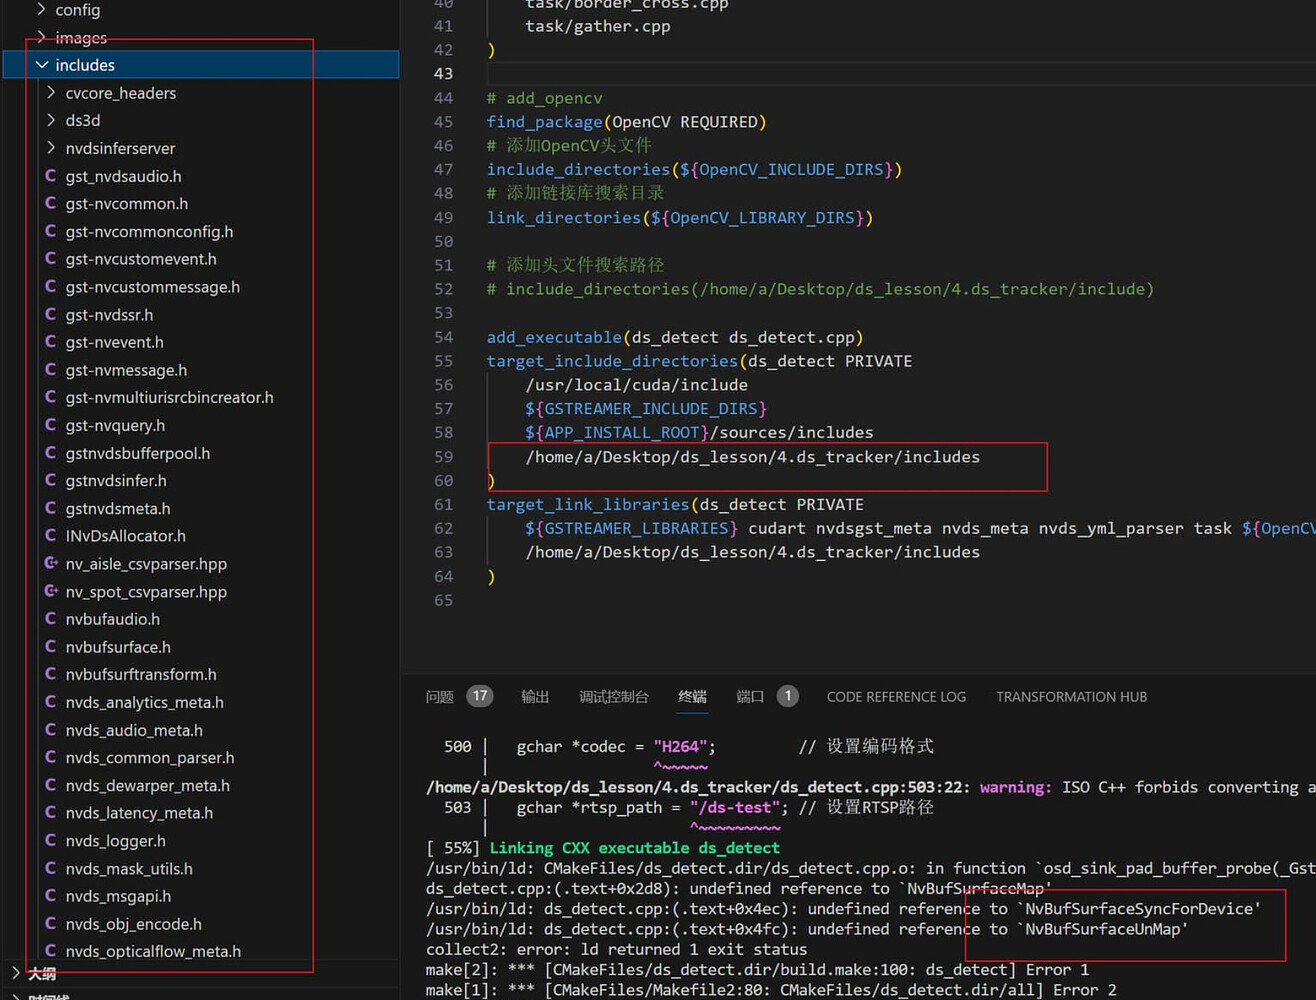Click the C icon beside nvbufsurface.h

[x=50, y=647]
